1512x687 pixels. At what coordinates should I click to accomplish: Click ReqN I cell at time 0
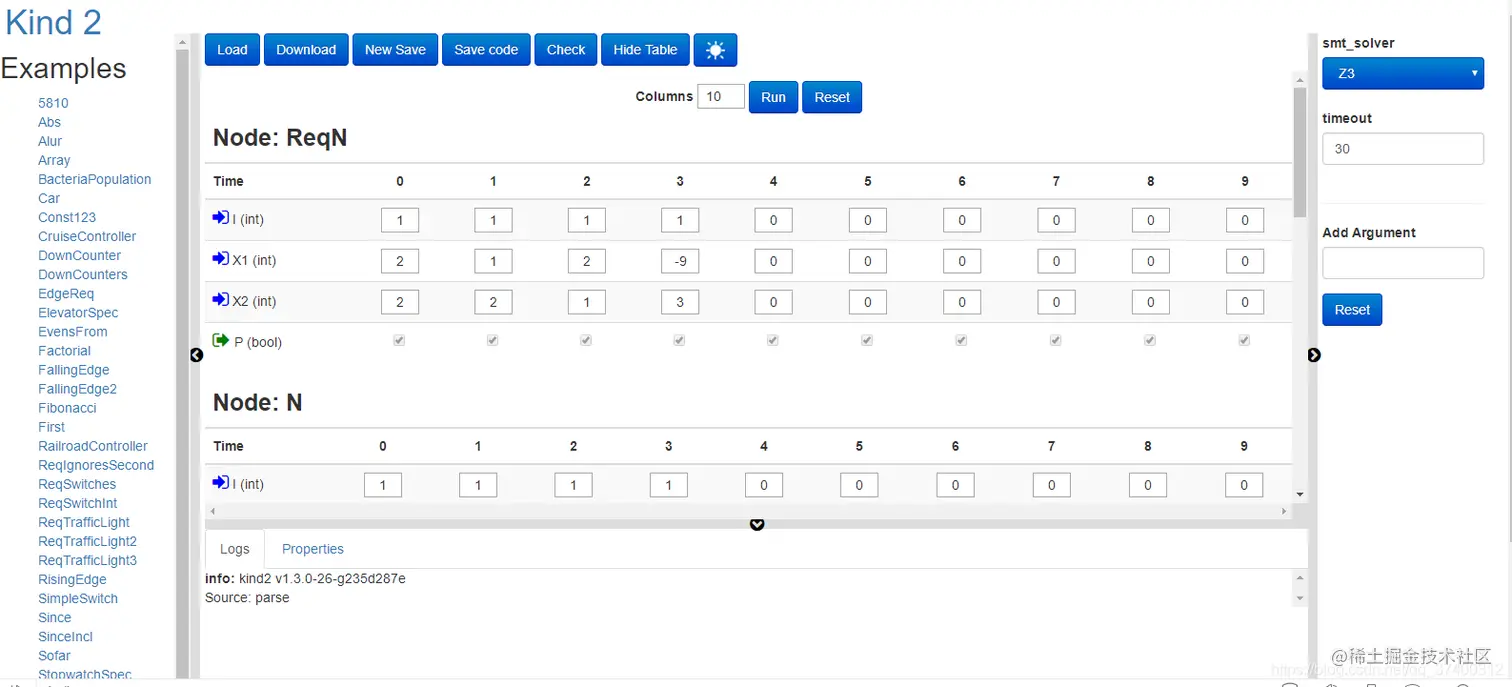399,220
